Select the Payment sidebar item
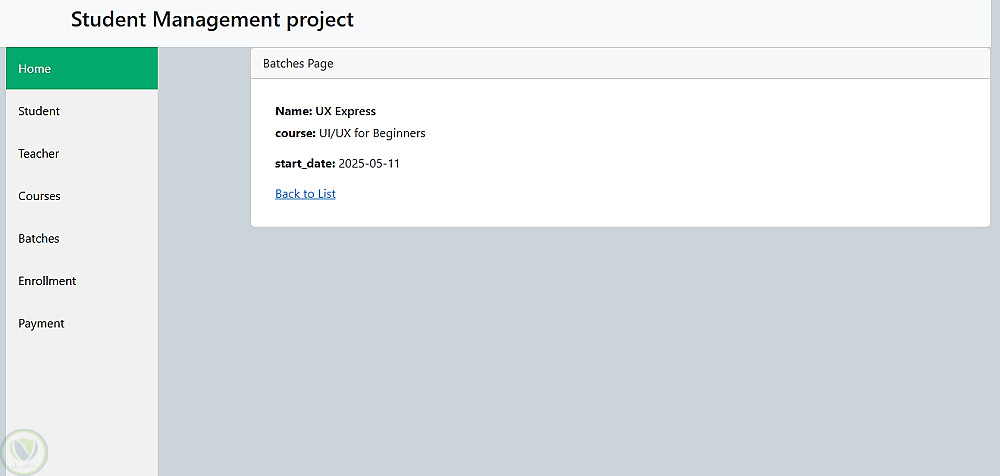1000x476 pixels. tap(41, 324)
